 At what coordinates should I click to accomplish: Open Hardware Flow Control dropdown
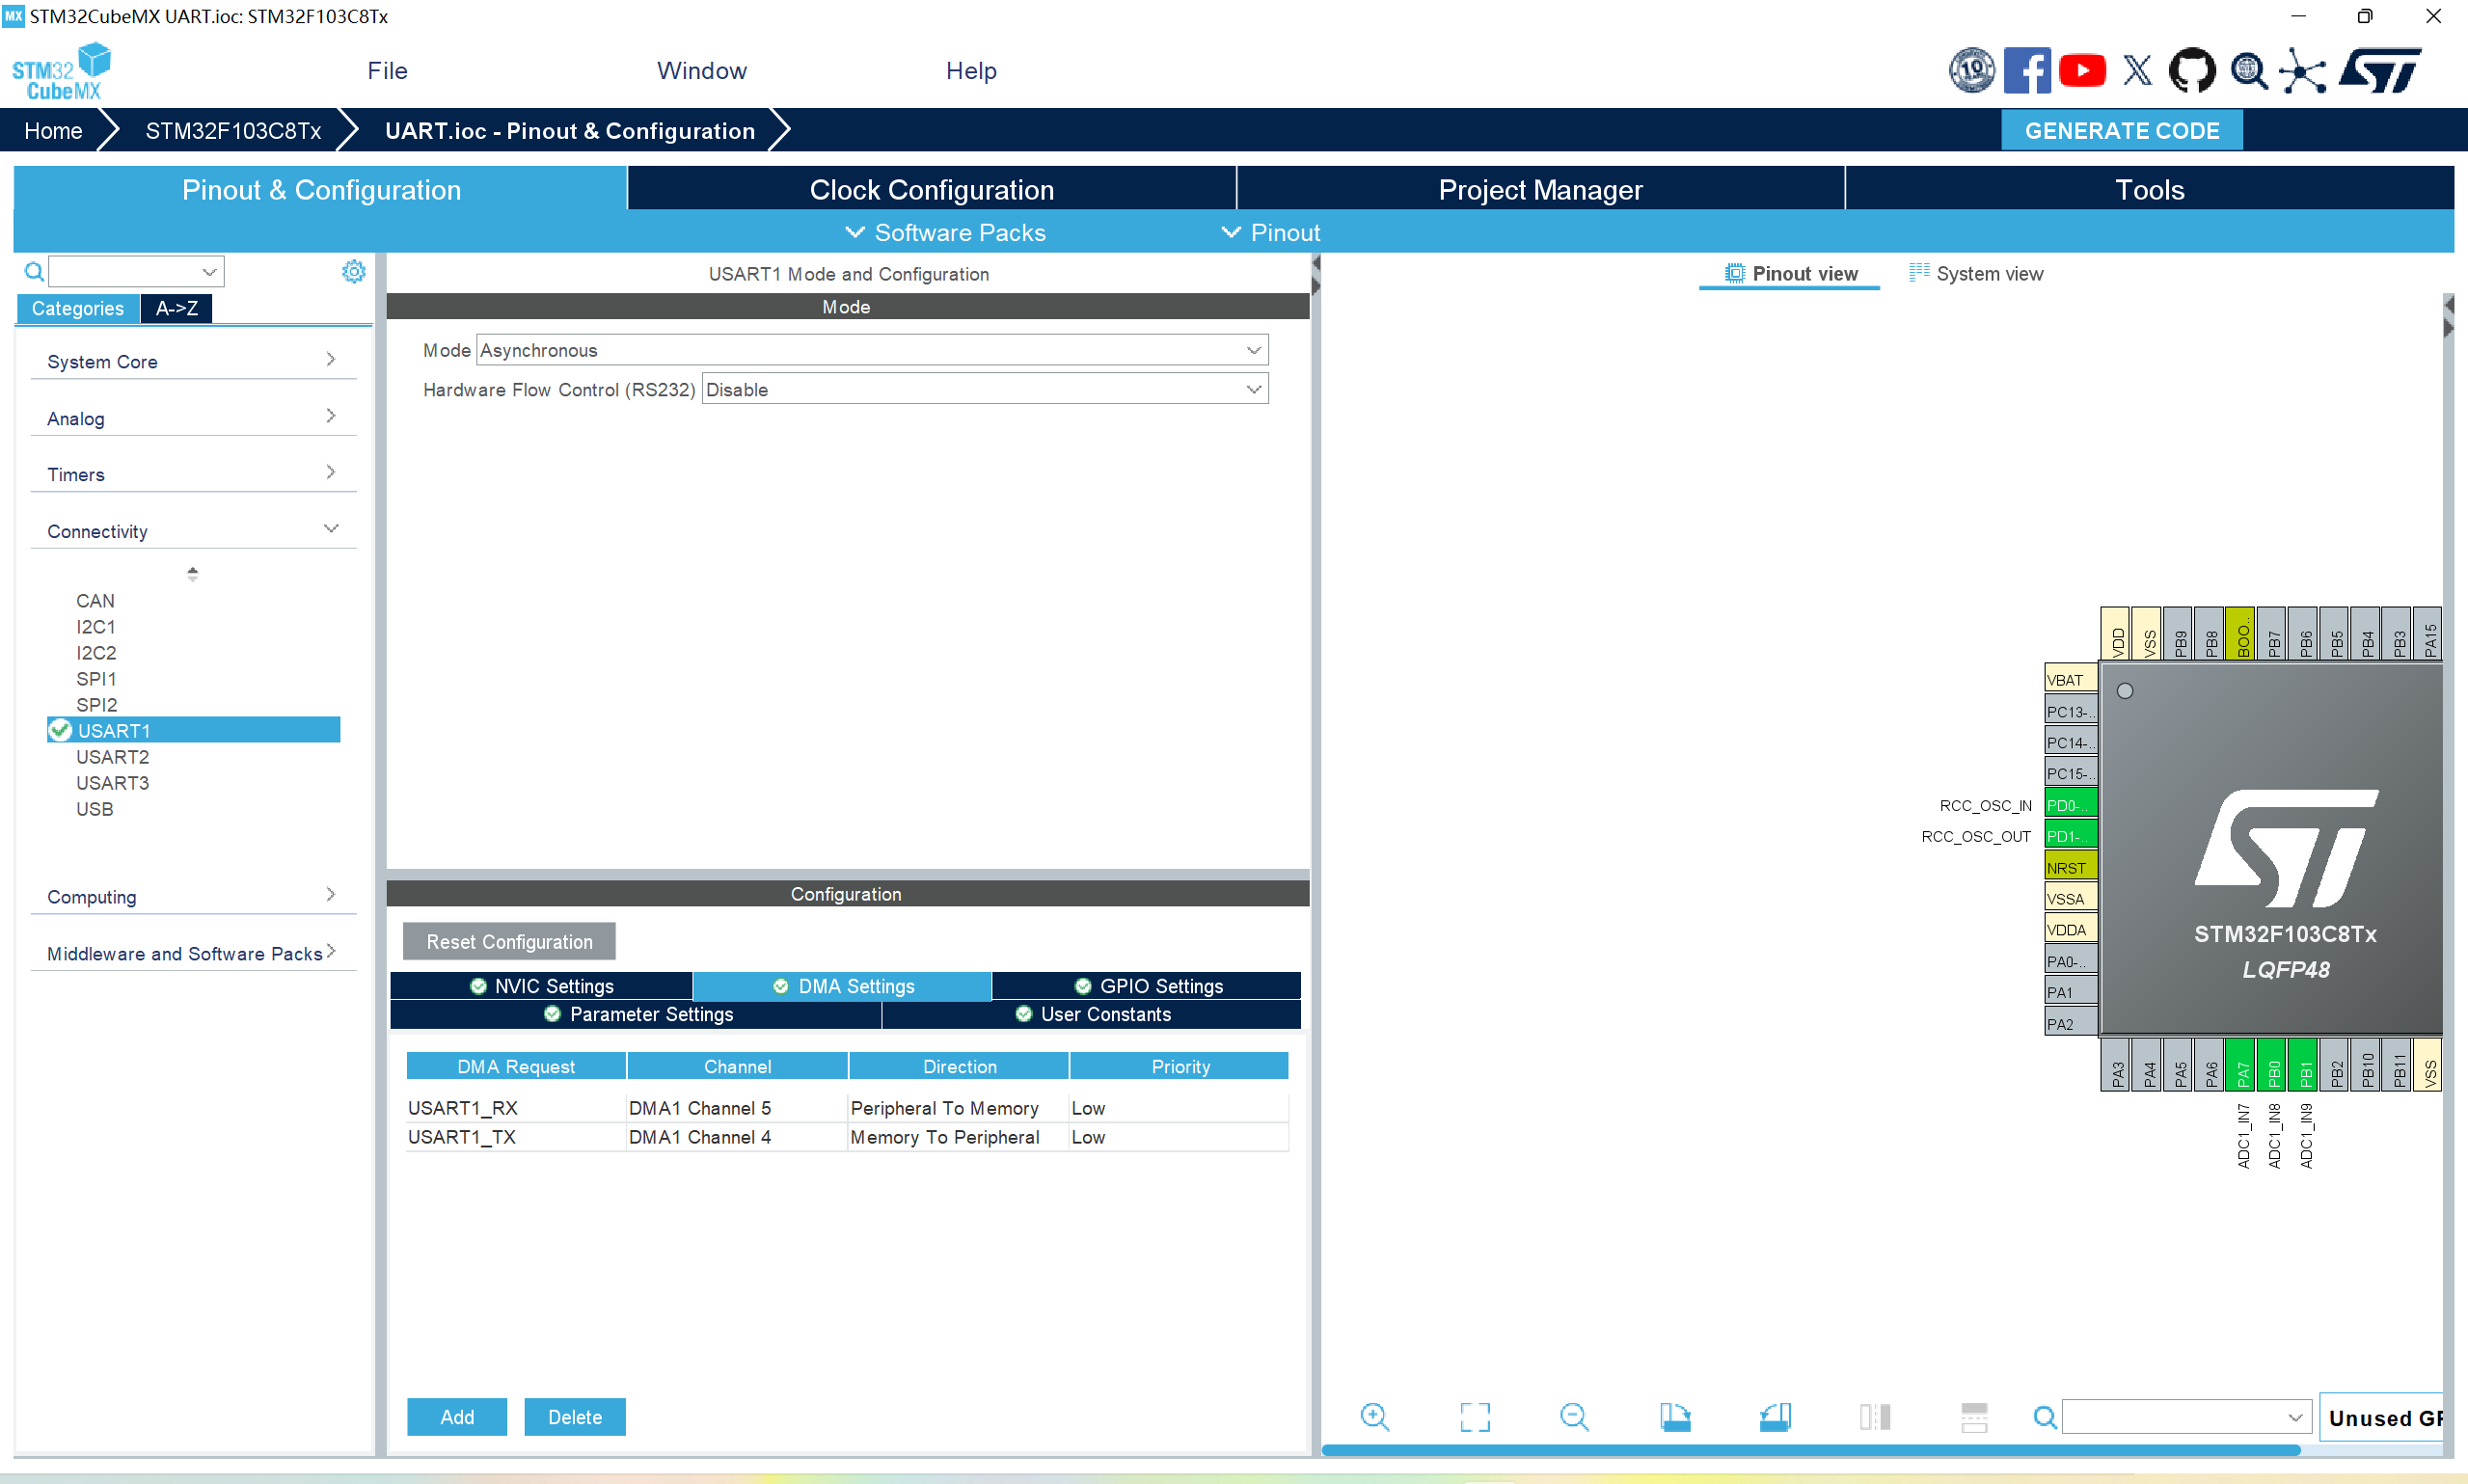point(985,390)
